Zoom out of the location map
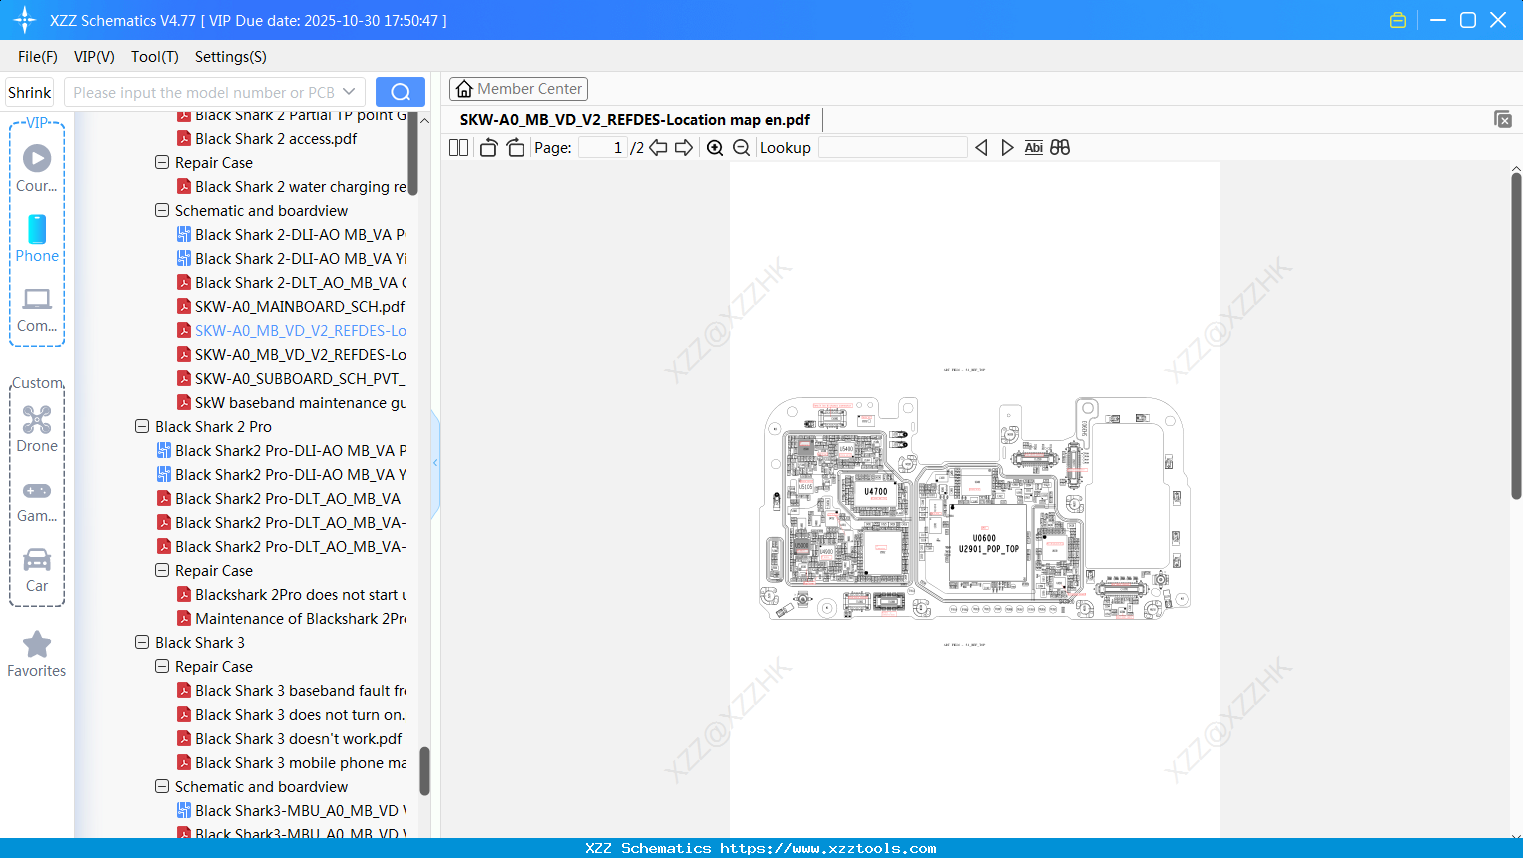The width and height of the screenshot is (1523, 858). pyautogui.click(x=741, y=147)
